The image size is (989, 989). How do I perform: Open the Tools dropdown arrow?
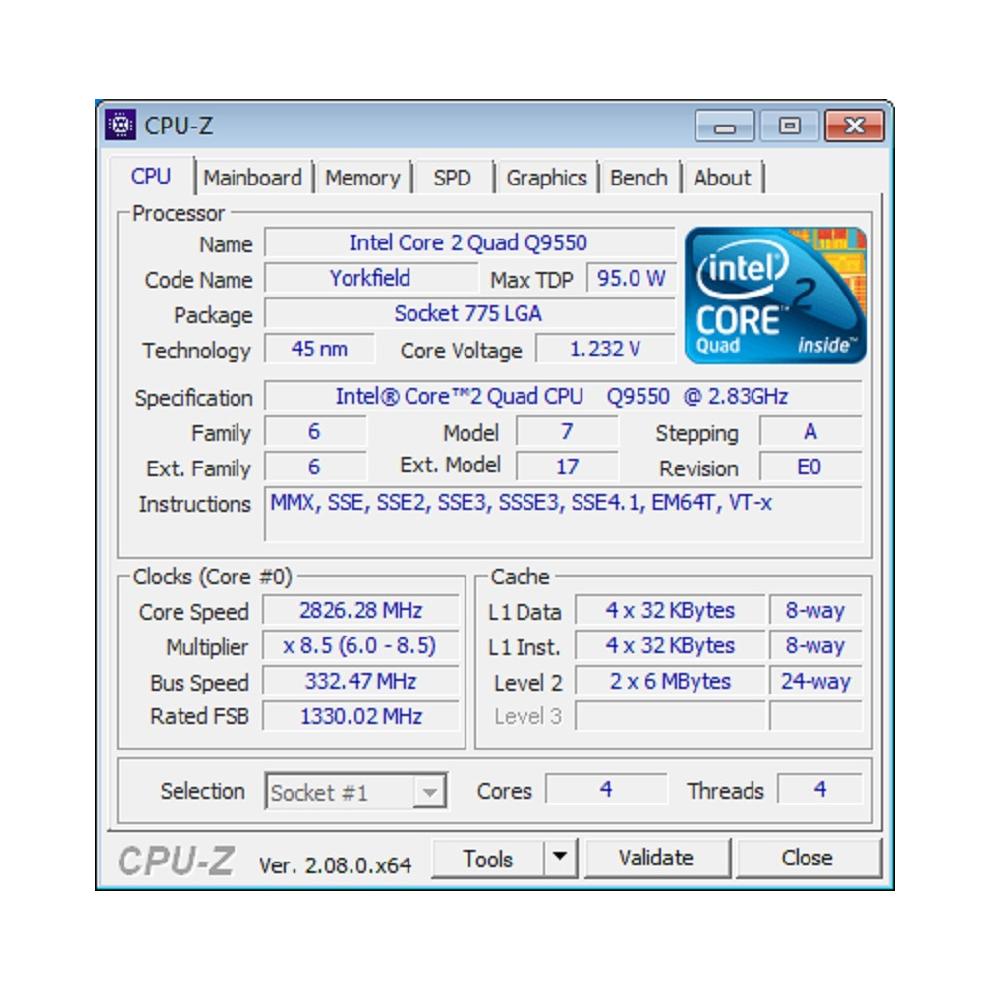click(559, 858)
